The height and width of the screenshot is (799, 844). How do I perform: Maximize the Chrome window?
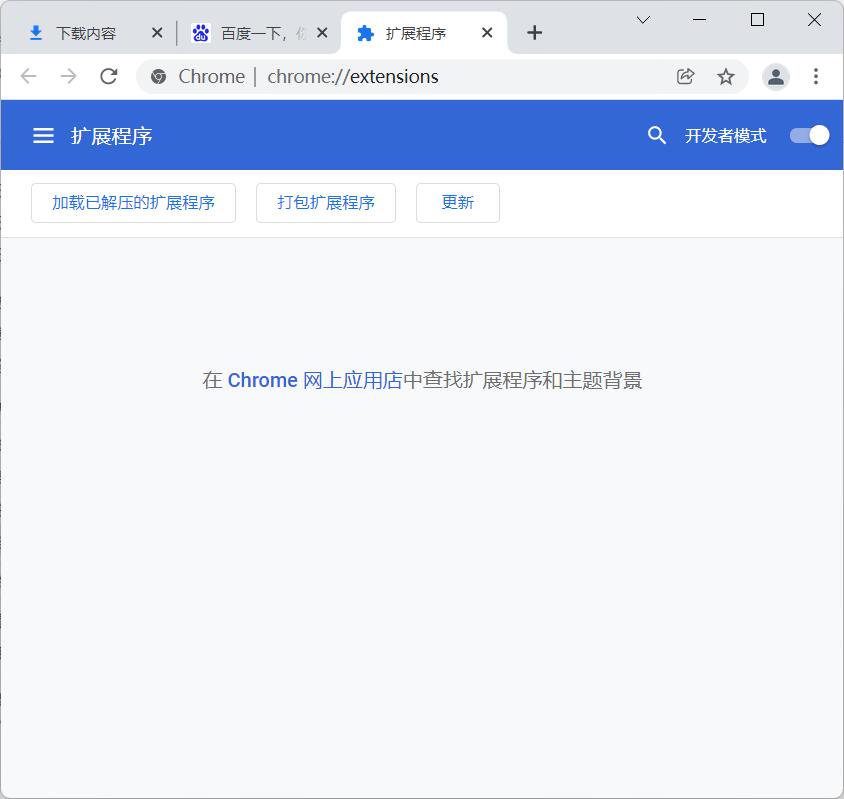(757, 20)
